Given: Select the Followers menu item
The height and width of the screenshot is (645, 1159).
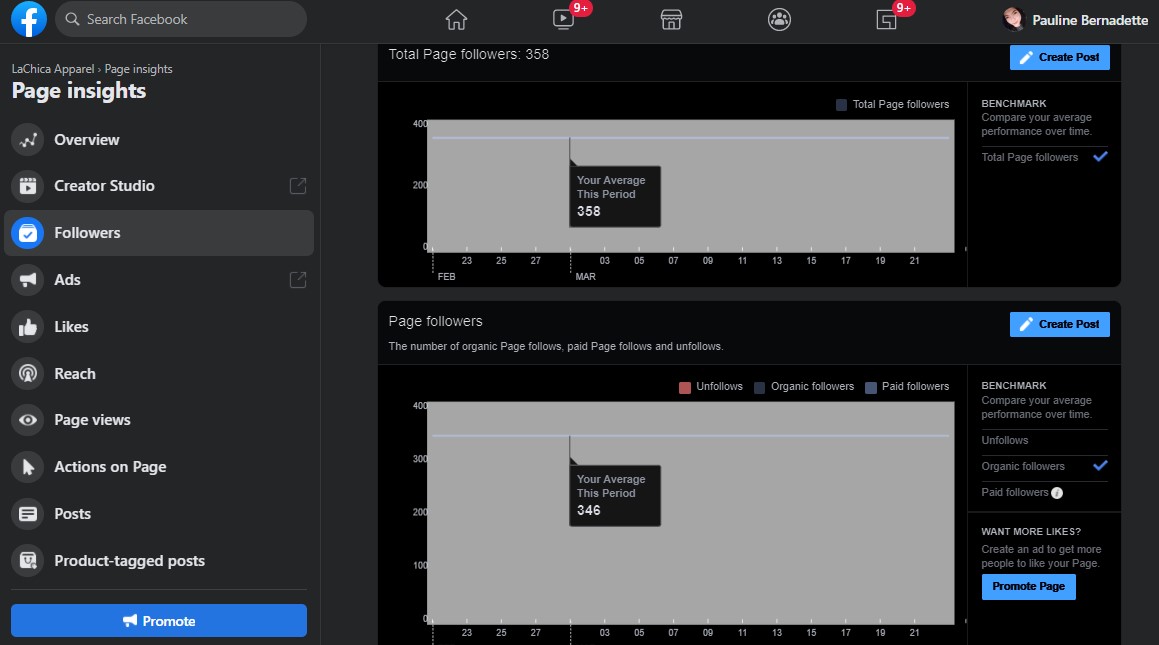Looking at the screenshot, I should point(159,233).
